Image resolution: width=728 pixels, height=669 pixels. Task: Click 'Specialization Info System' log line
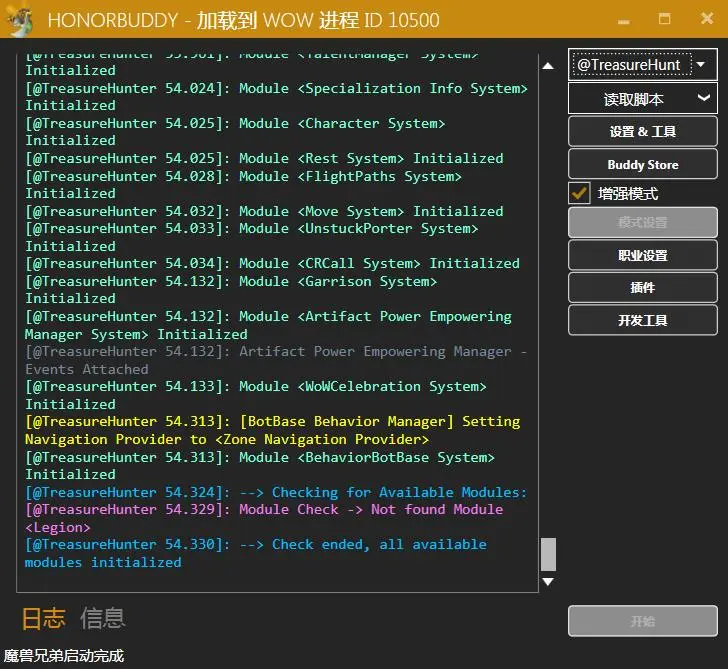point(276,97)
